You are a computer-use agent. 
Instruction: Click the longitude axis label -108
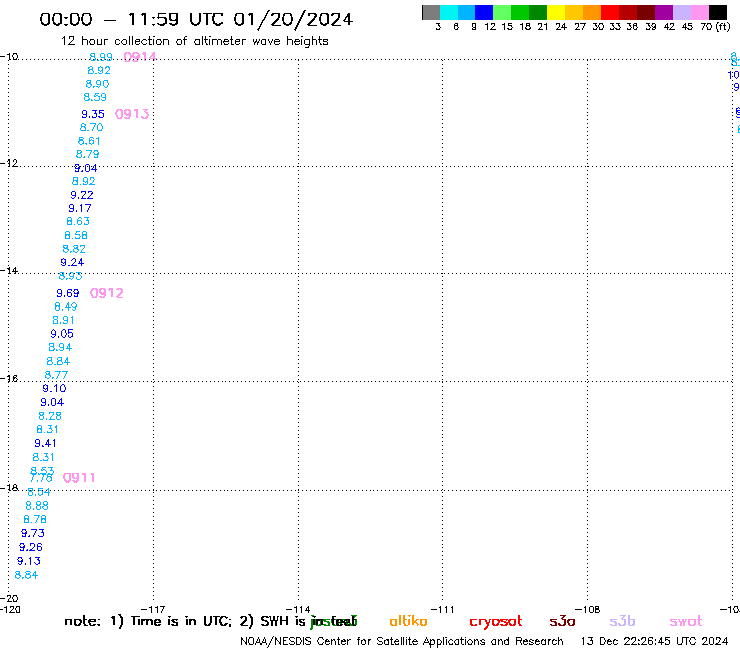click(588, 610)
